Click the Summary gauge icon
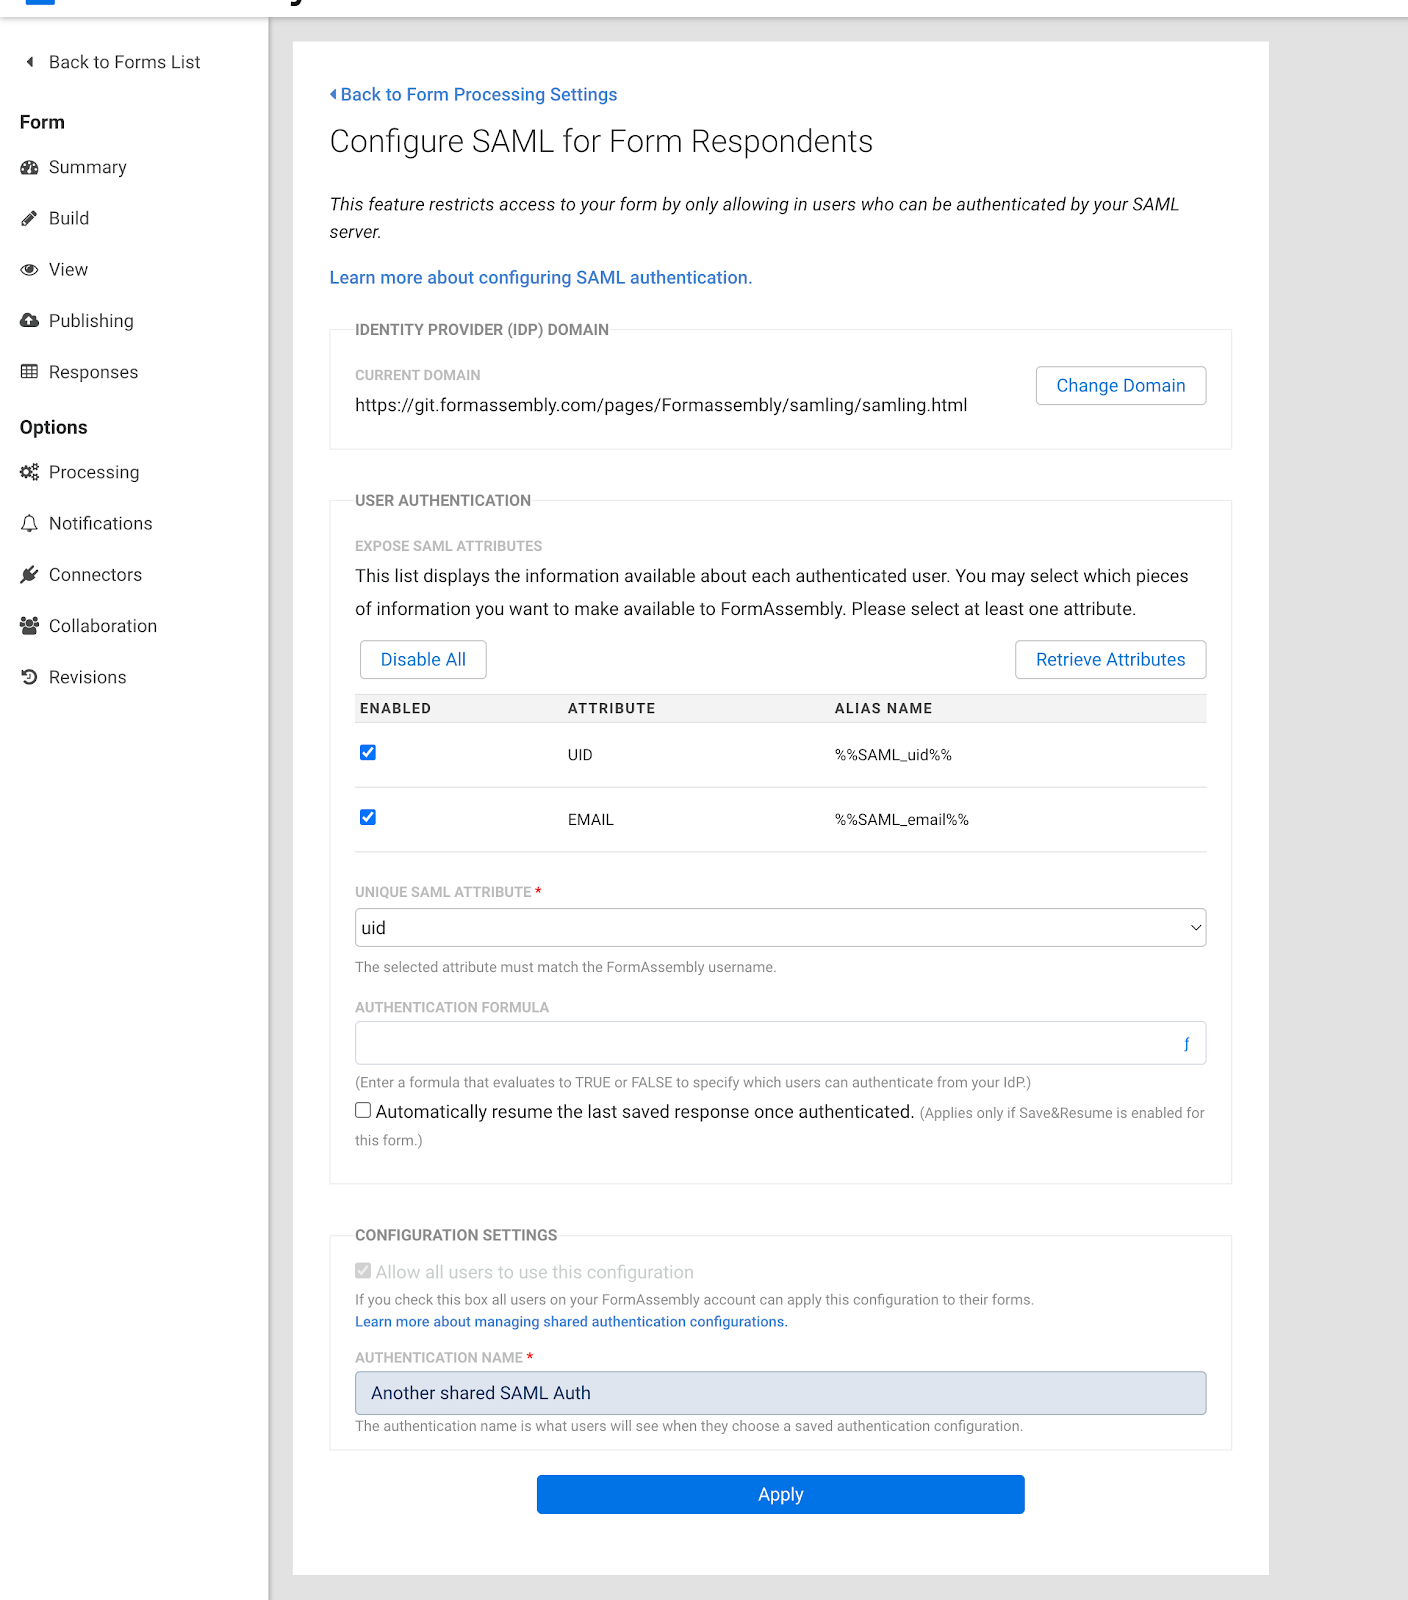The image size is (1408, 1600). pyautogui.click(x=29, y=168)
